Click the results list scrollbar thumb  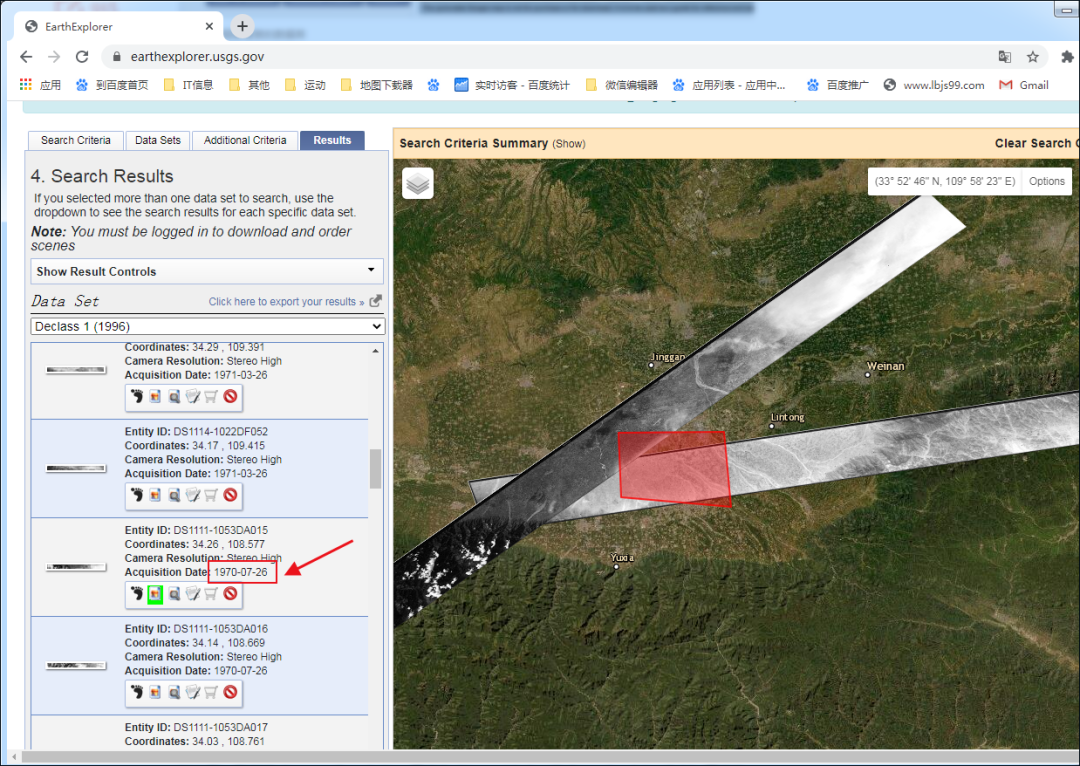(375, 468)
